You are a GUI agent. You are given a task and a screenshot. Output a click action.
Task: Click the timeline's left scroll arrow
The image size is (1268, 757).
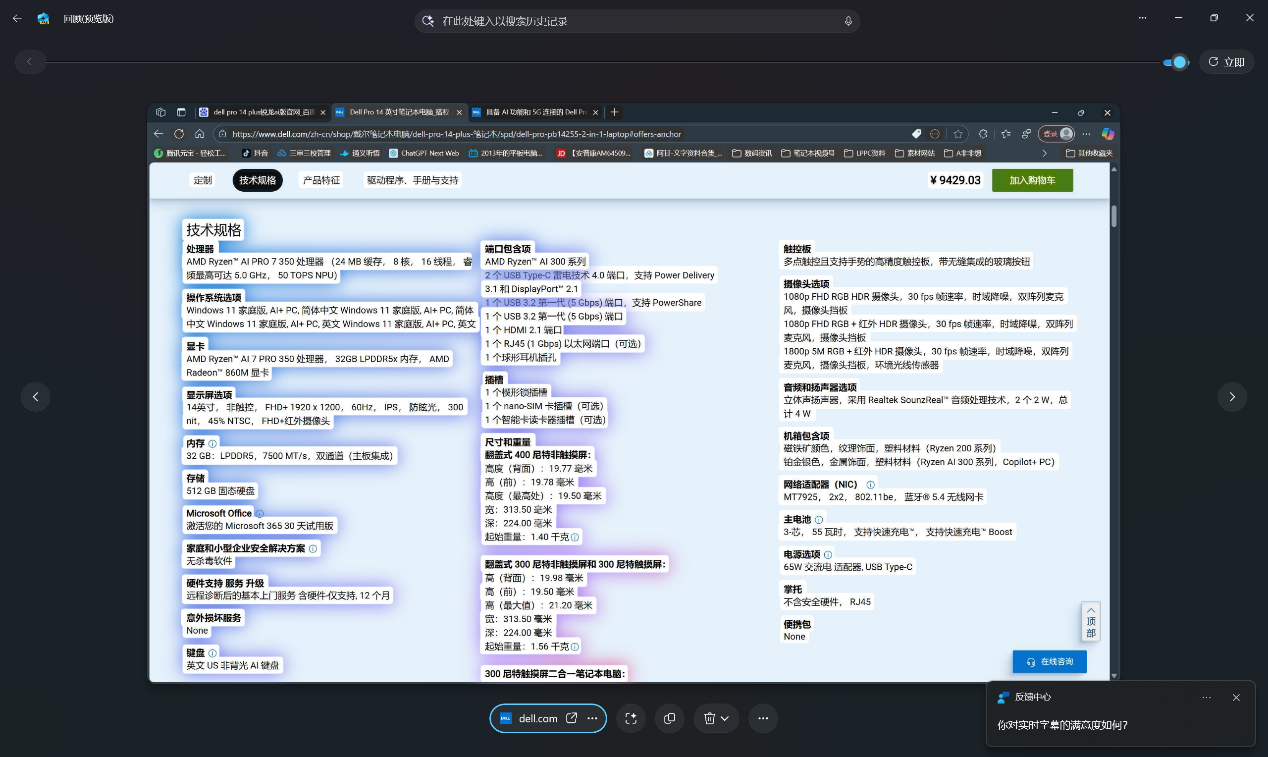(30, 62)
